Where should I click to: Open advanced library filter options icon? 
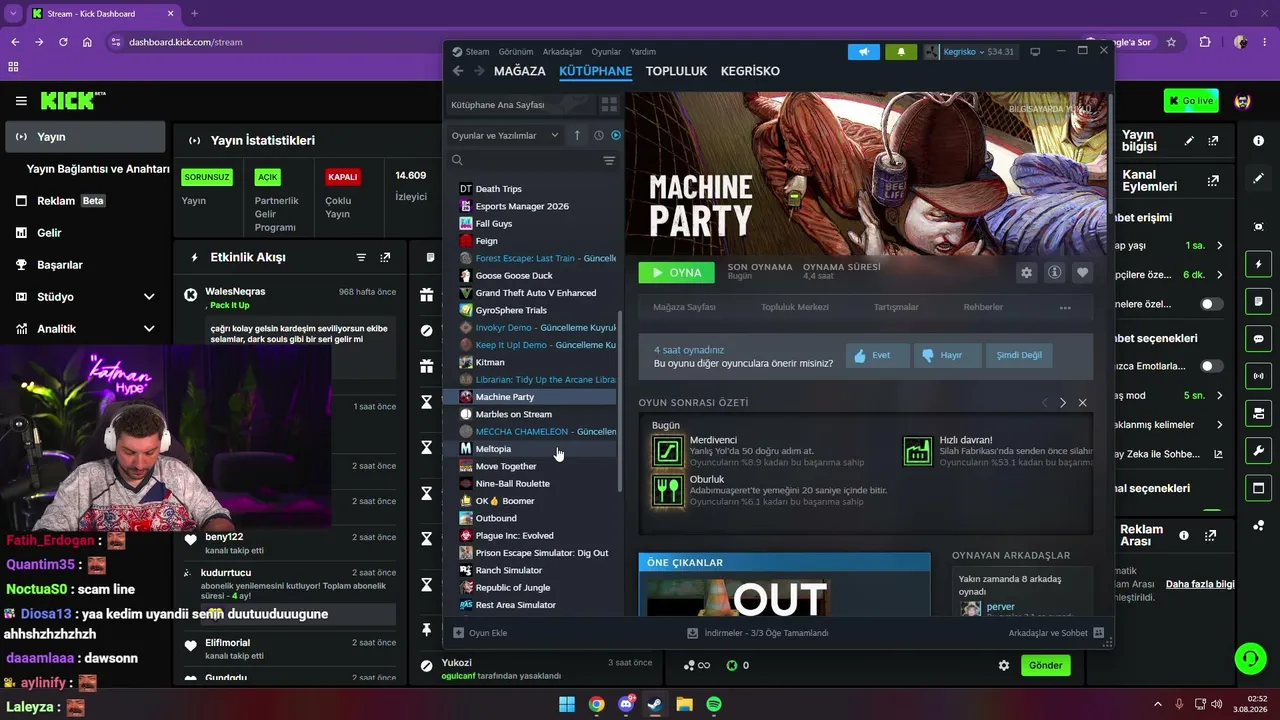[609, 160]
